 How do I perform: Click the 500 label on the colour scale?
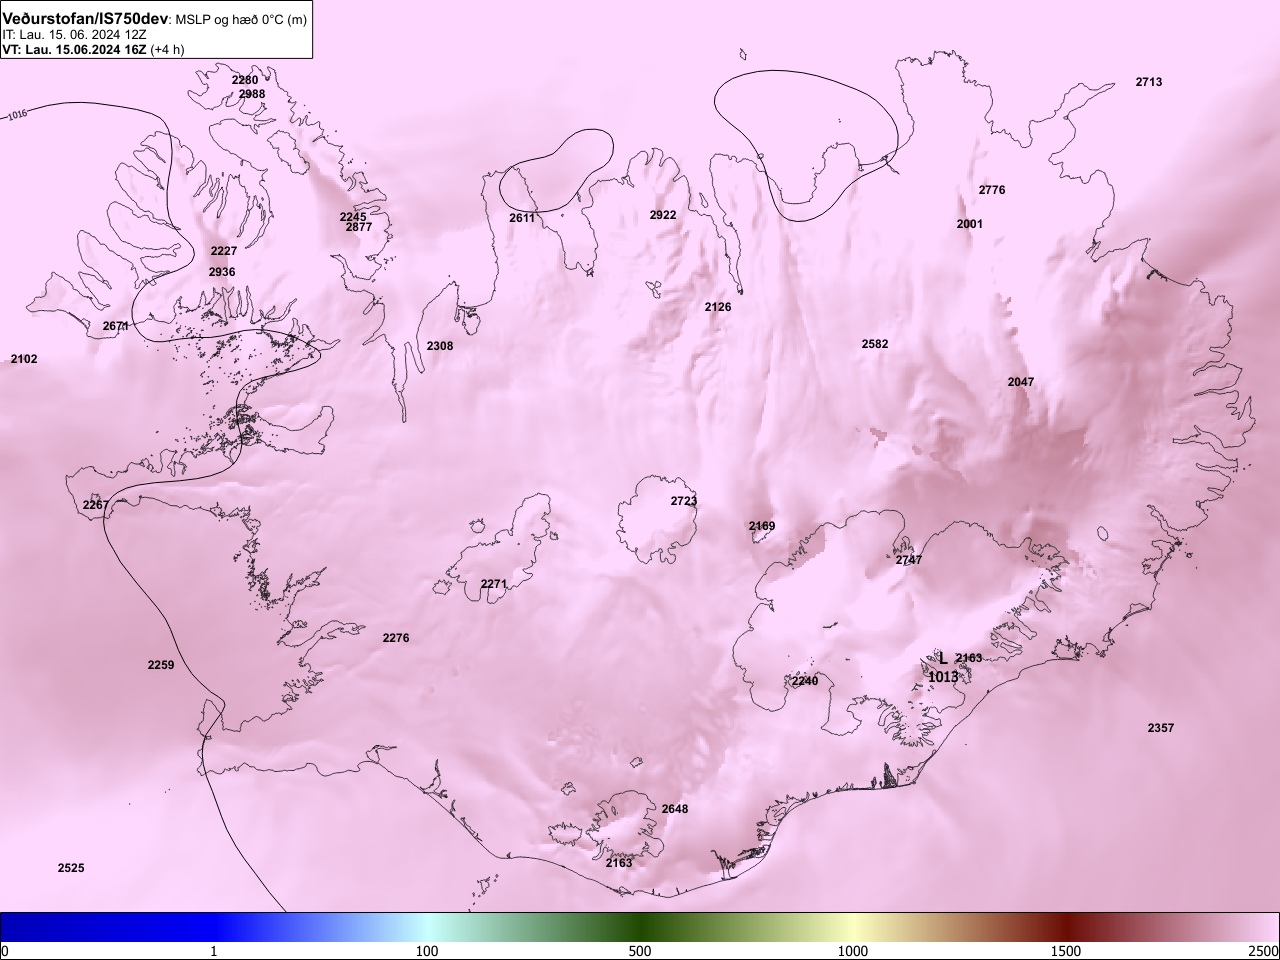[640, 950]
